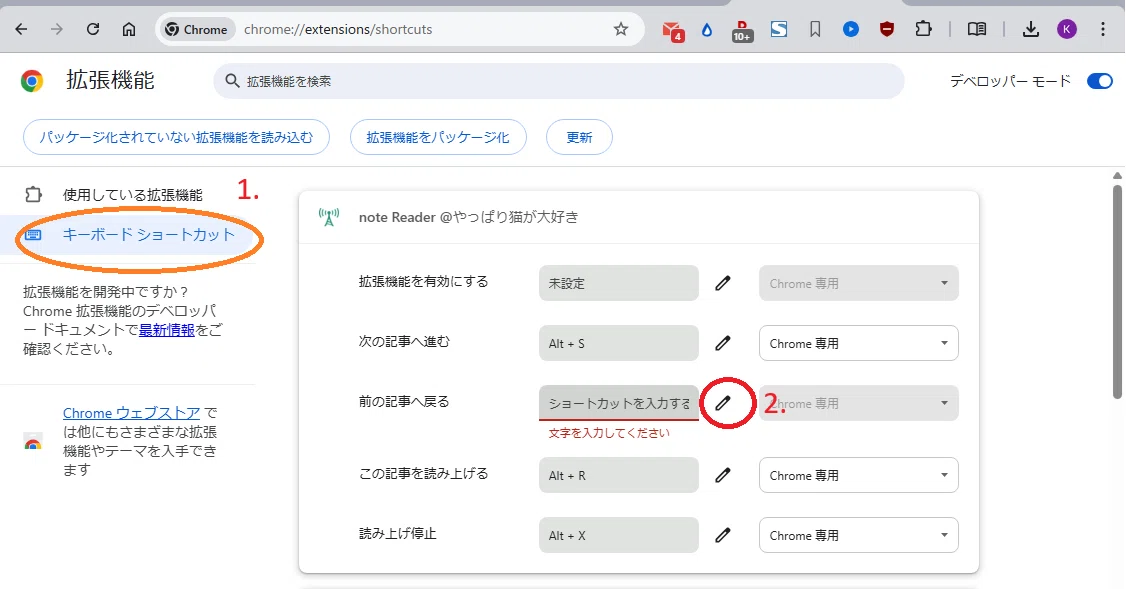The height and width of the screenshot is (589, 1126).
Task: Open the purple K profile avatar
Action: pos(1067,29)
